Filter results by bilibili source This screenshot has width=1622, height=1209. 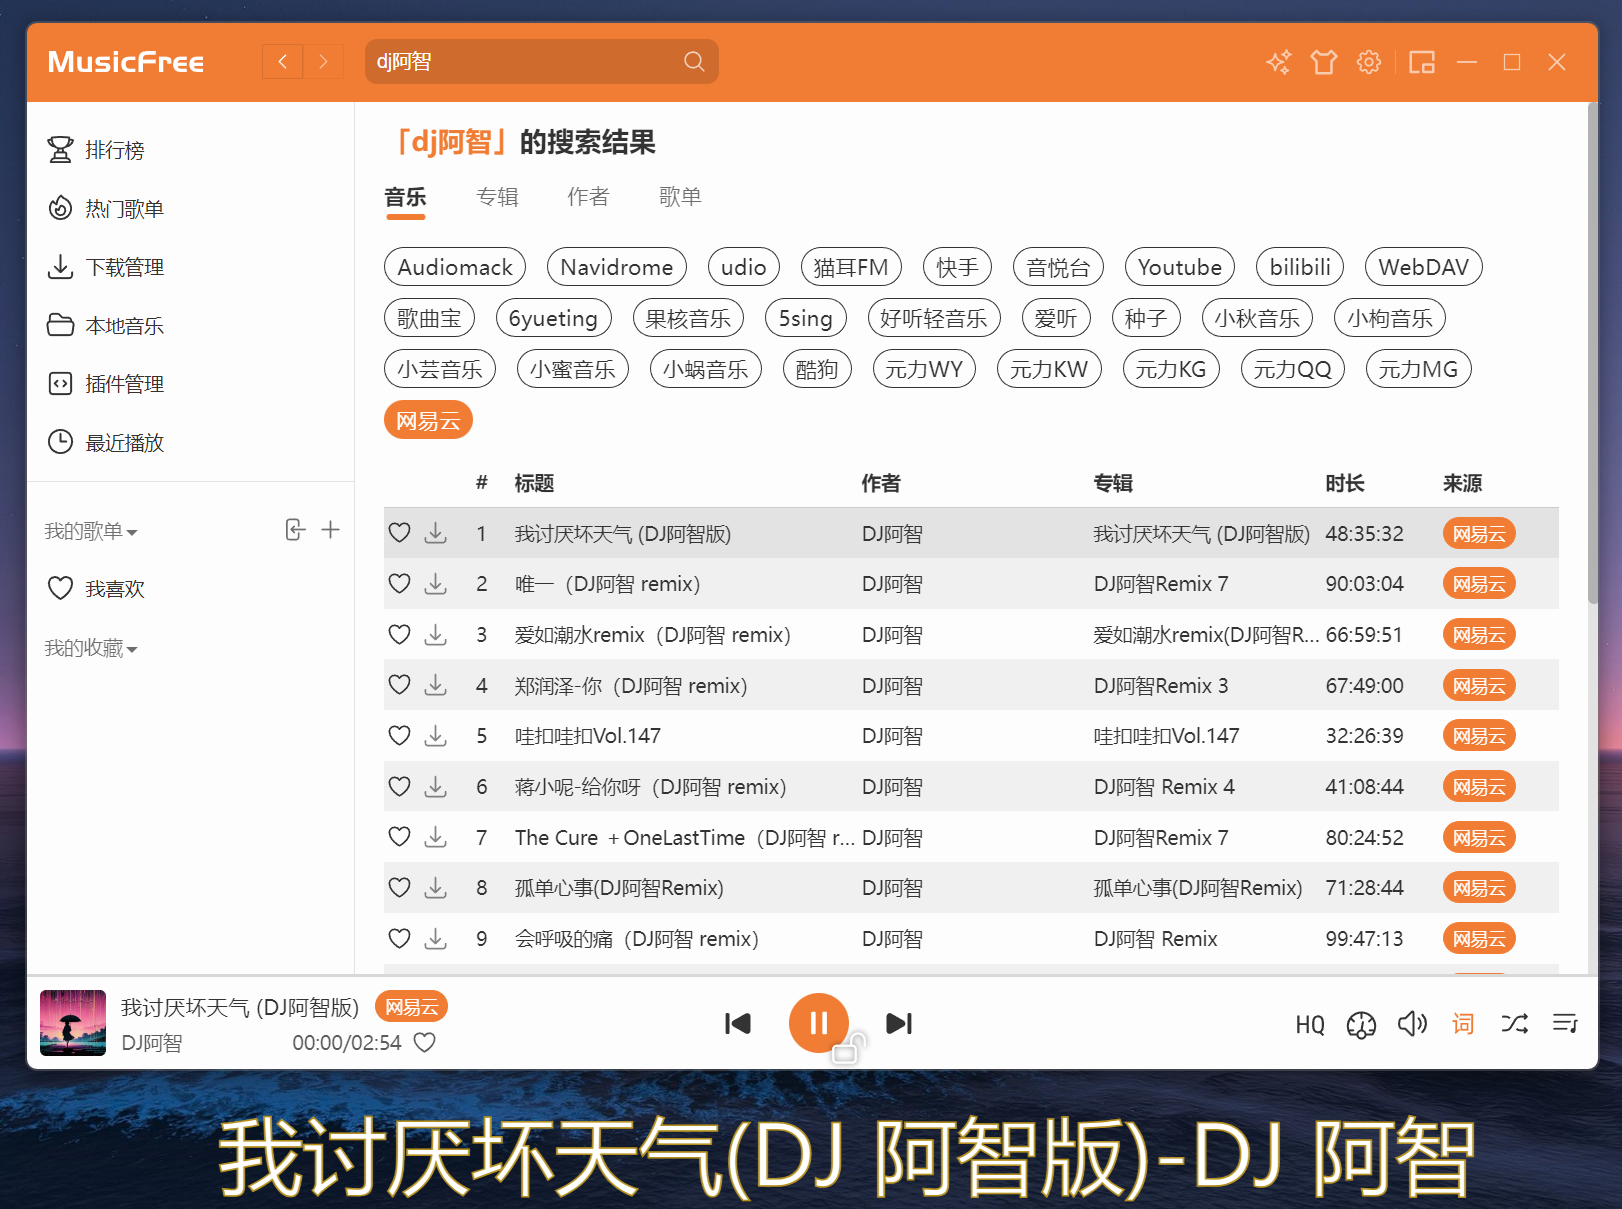click(1299, 266)
